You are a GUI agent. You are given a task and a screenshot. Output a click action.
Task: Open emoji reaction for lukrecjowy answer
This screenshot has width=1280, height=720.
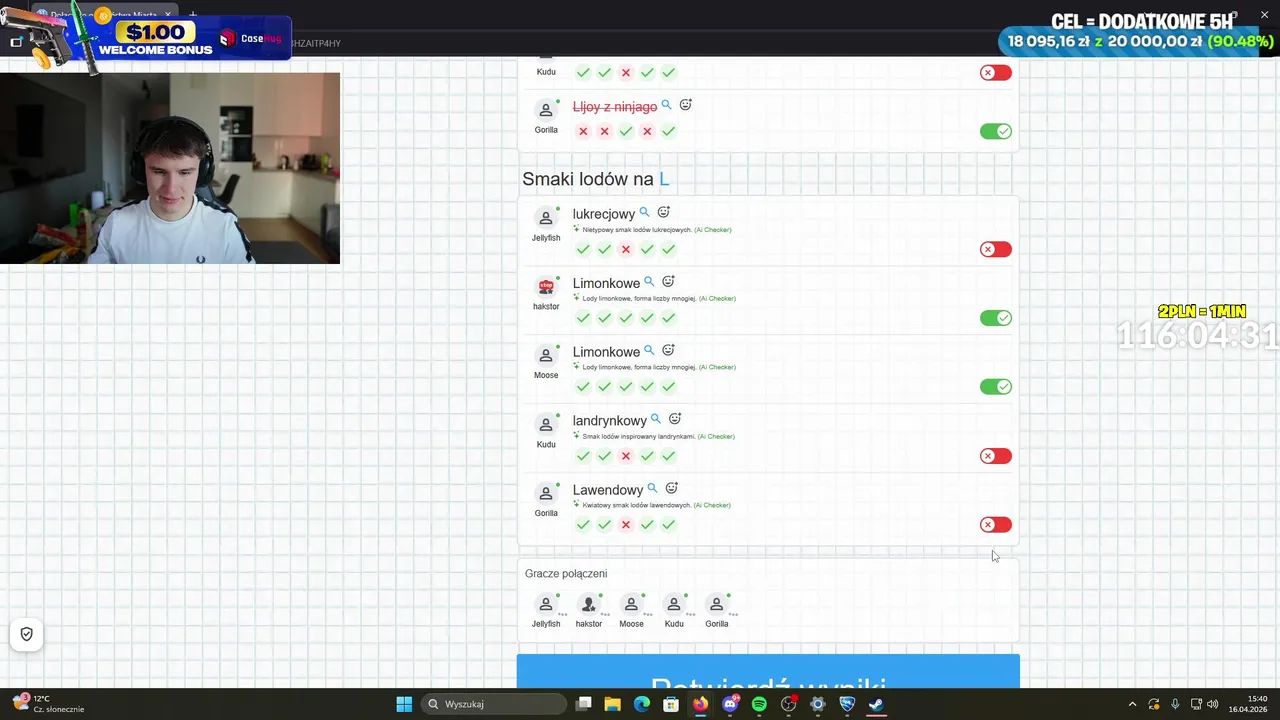[663, 212]
